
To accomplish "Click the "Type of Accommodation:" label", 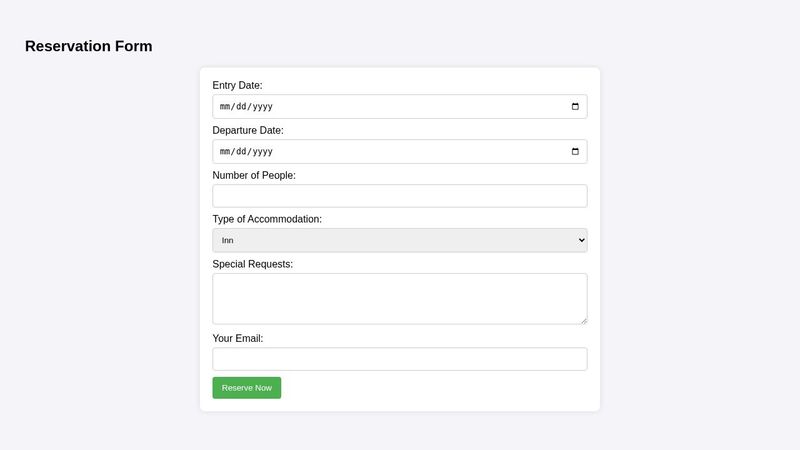I will (x=267, y=219).
